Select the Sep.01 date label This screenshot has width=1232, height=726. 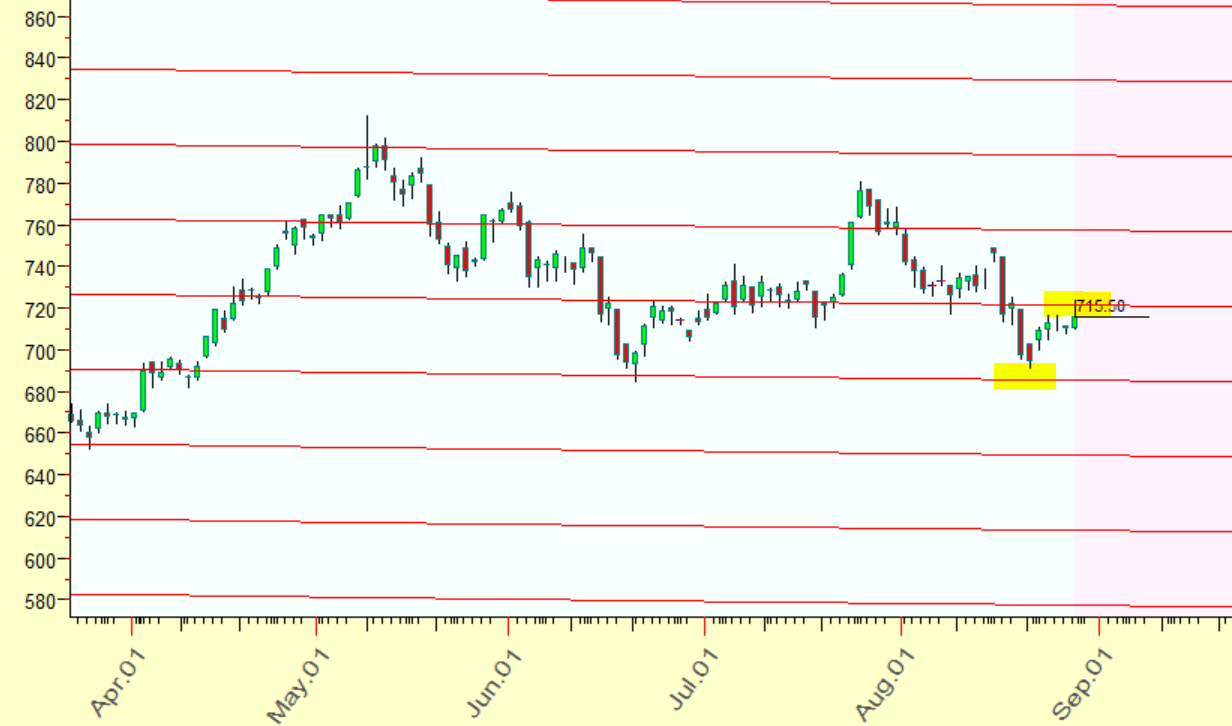[1081, 685]
